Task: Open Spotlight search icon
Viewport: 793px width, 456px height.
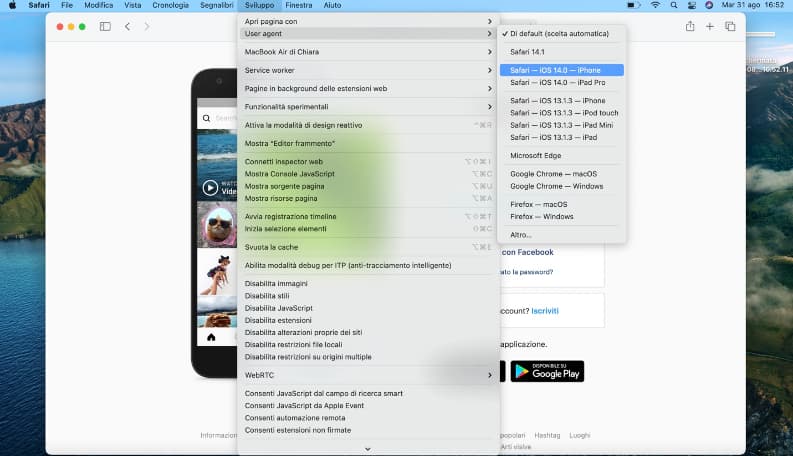Action: [674, 5]
